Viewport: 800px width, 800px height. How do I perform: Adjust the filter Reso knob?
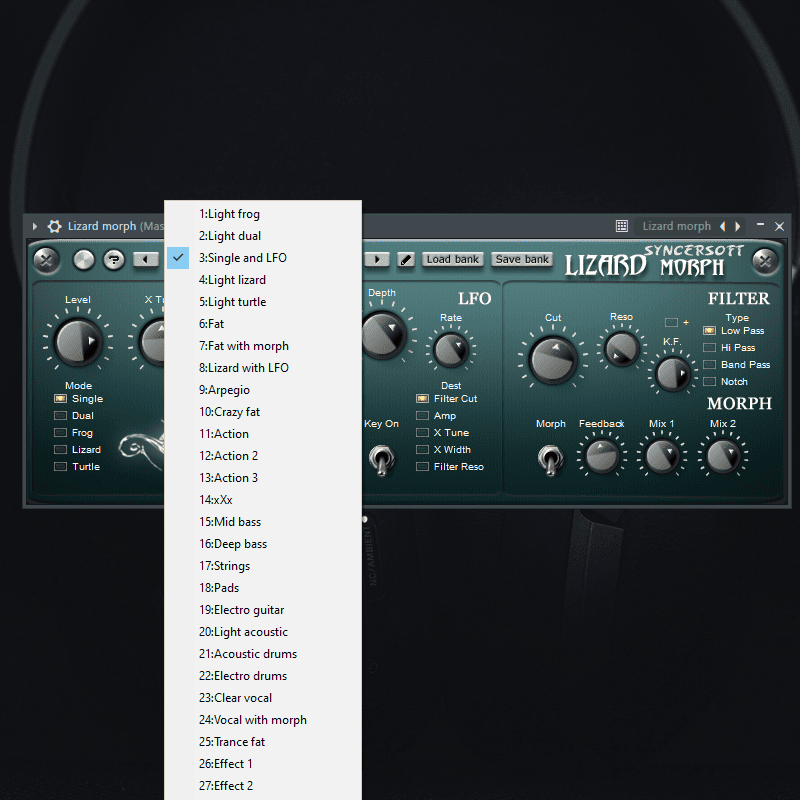pos(621,349)
